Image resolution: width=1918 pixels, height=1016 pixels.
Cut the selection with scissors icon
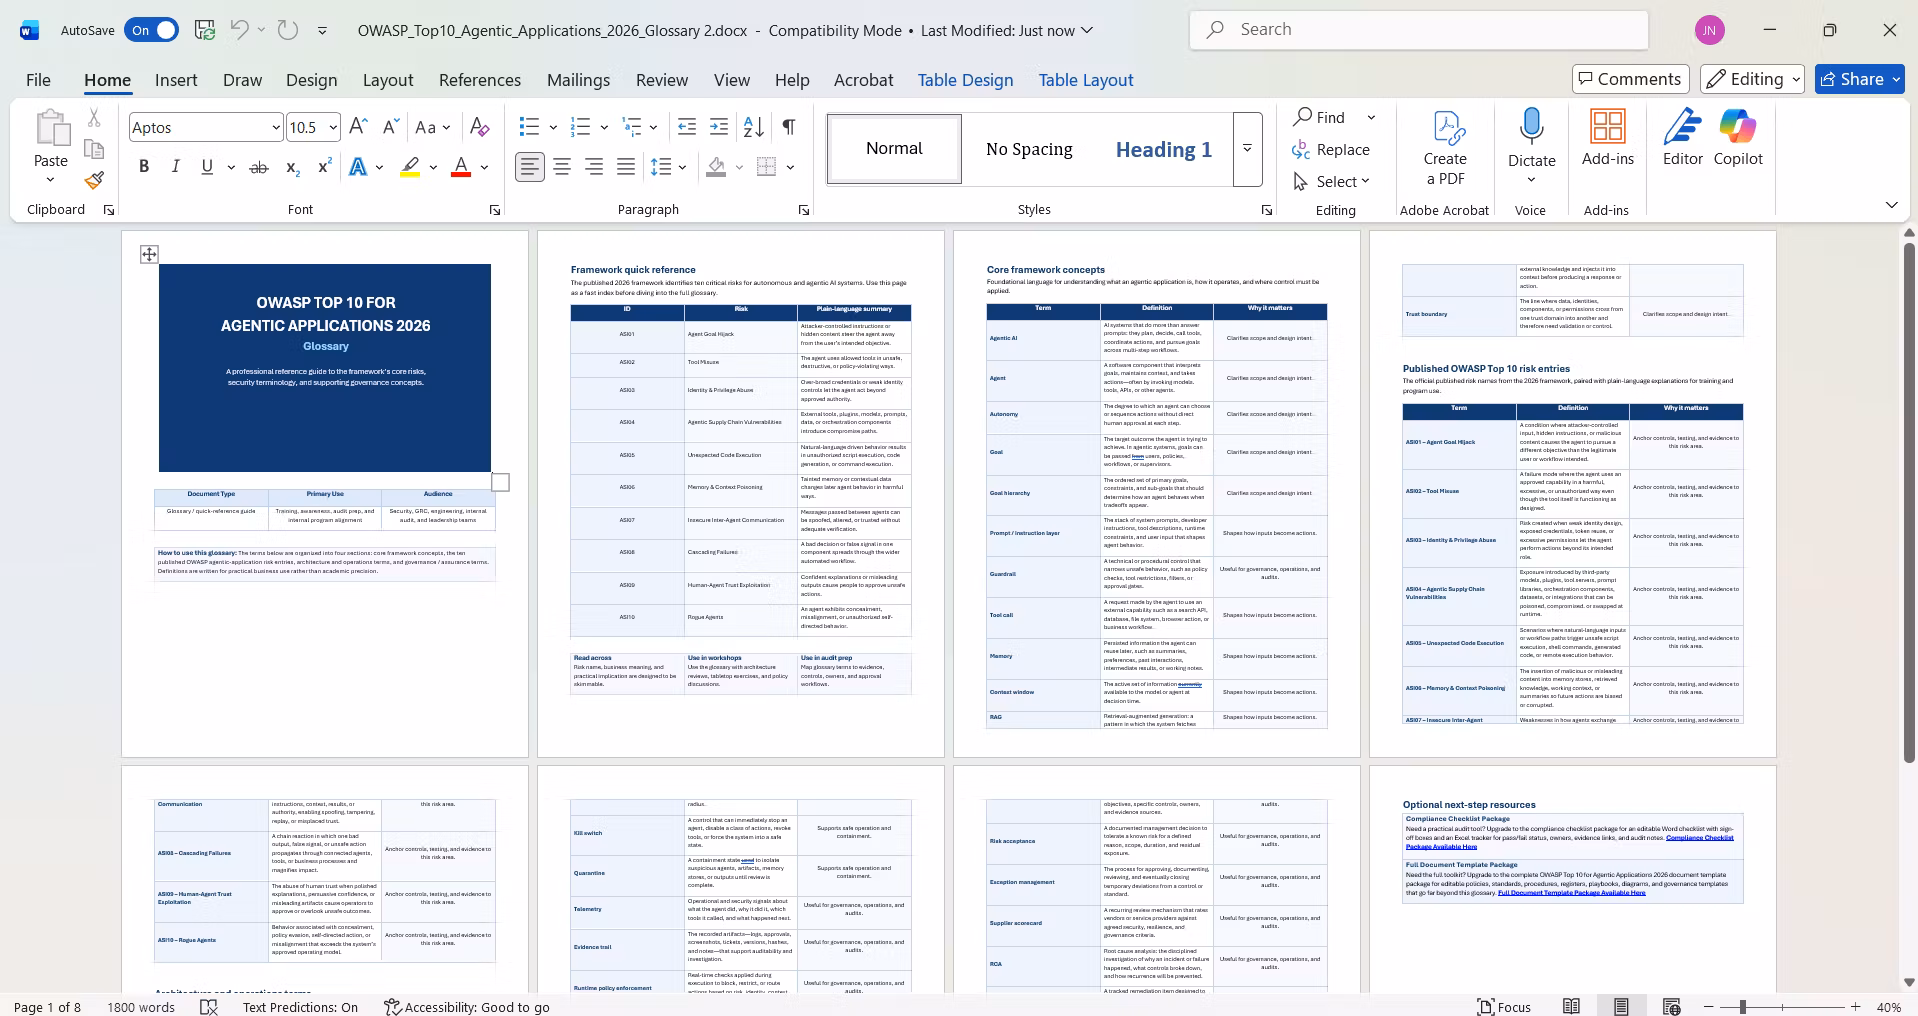pyautogui.click(x=94, y=118)
